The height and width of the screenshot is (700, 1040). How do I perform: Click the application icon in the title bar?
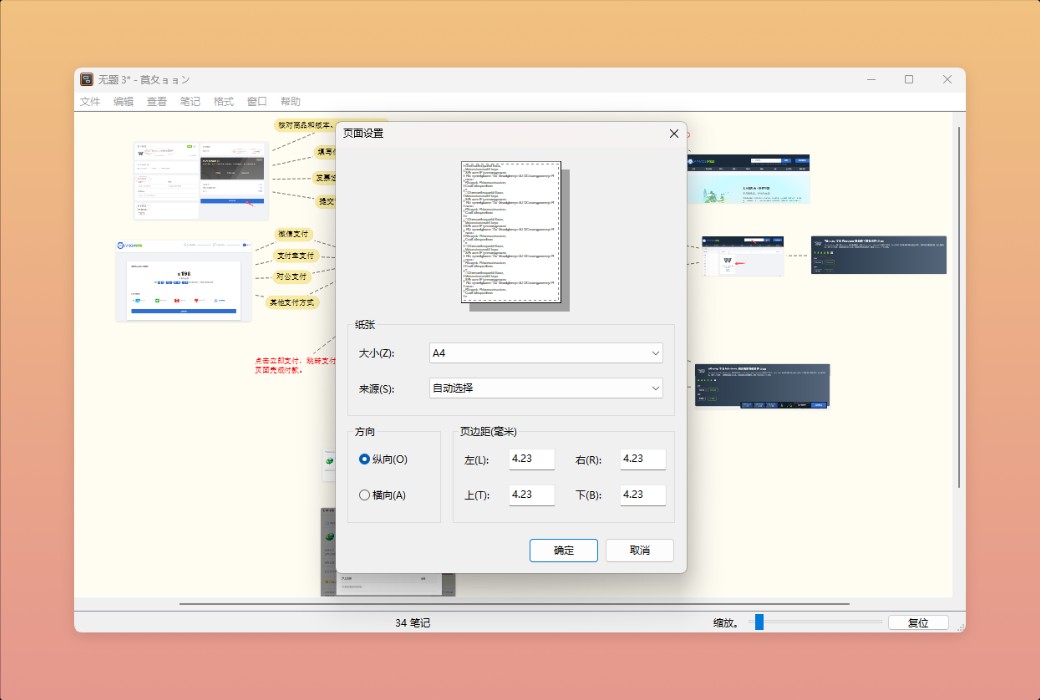click(85, 78)
